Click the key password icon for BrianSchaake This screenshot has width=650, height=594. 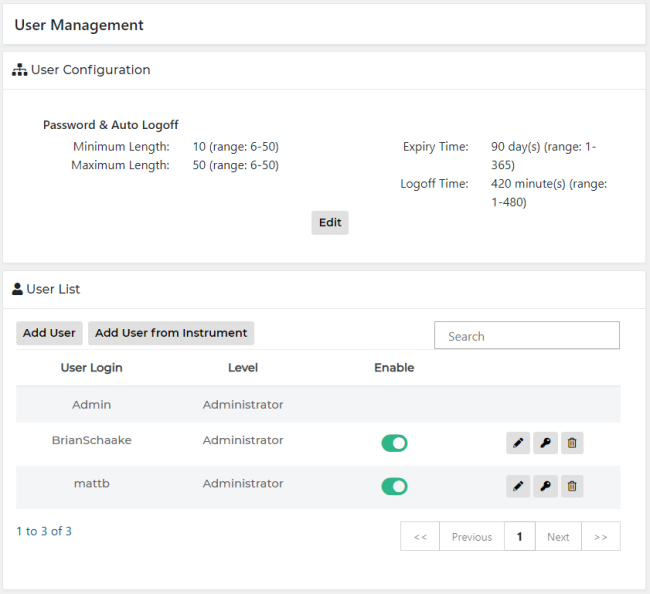tap(545, 443)
